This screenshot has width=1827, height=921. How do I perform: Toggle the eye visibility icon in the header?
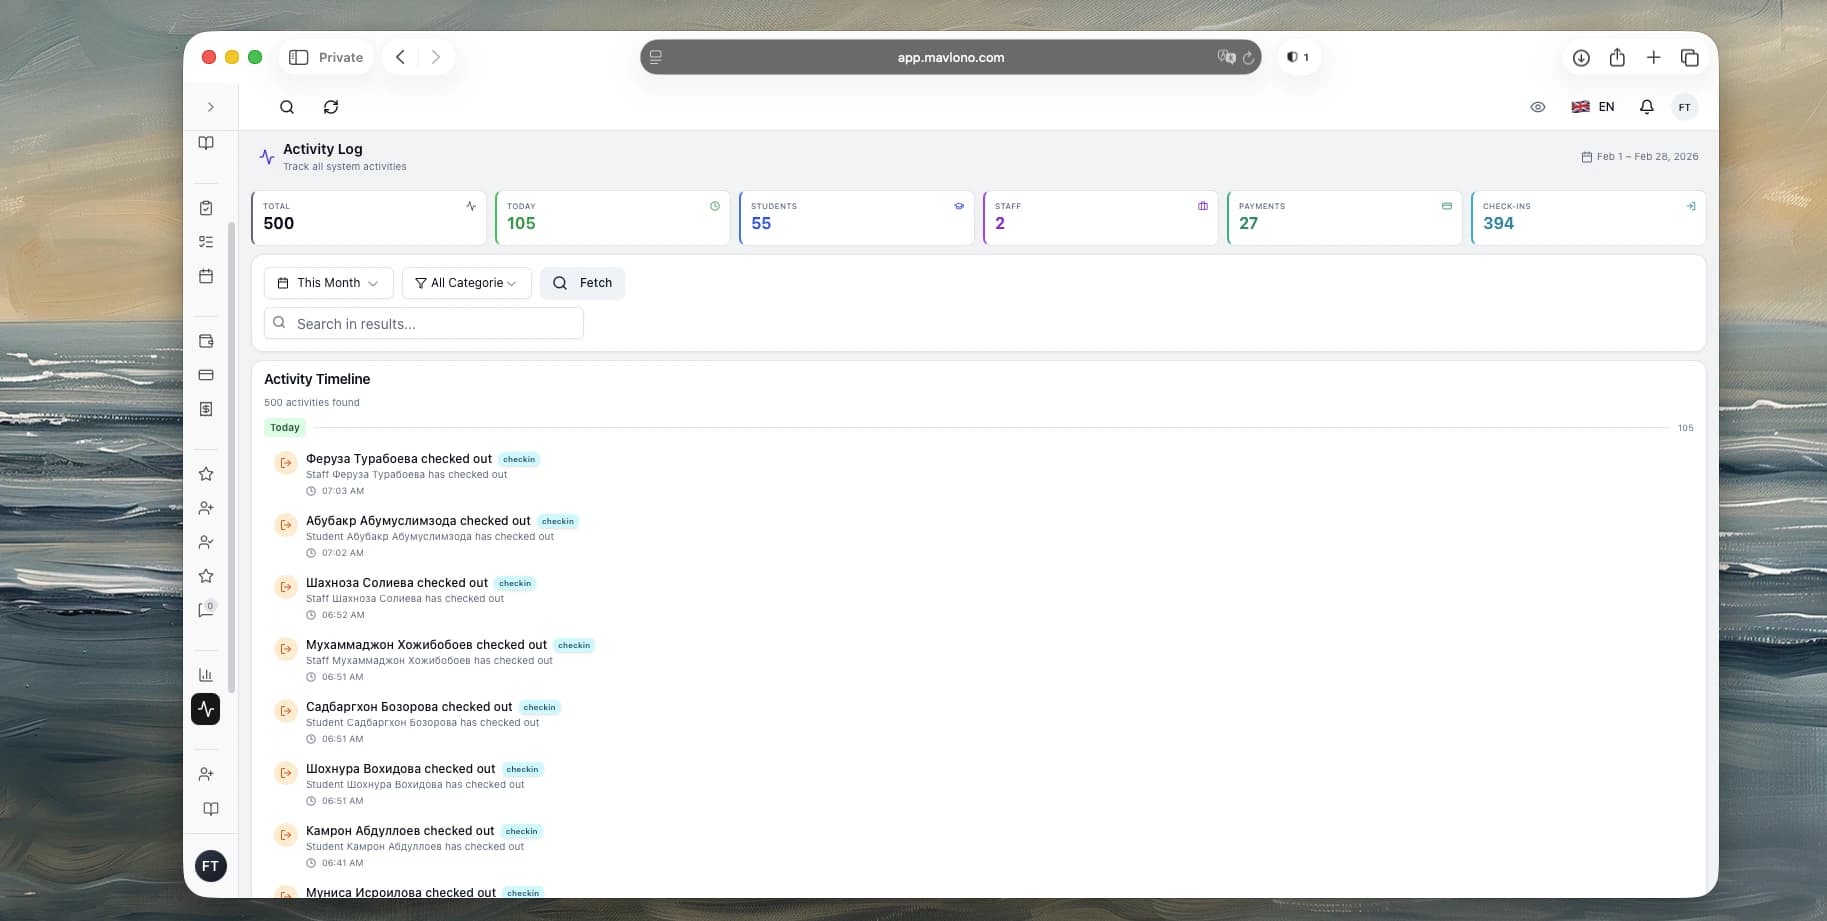[1538, 106]
